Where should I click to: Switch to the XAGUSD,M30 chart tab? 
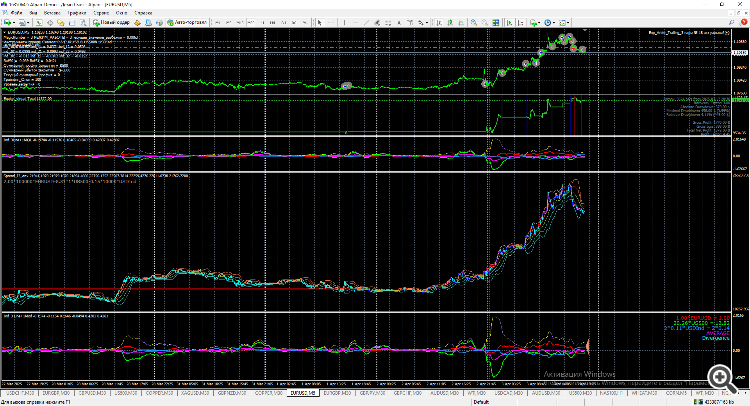coord(195,393)
